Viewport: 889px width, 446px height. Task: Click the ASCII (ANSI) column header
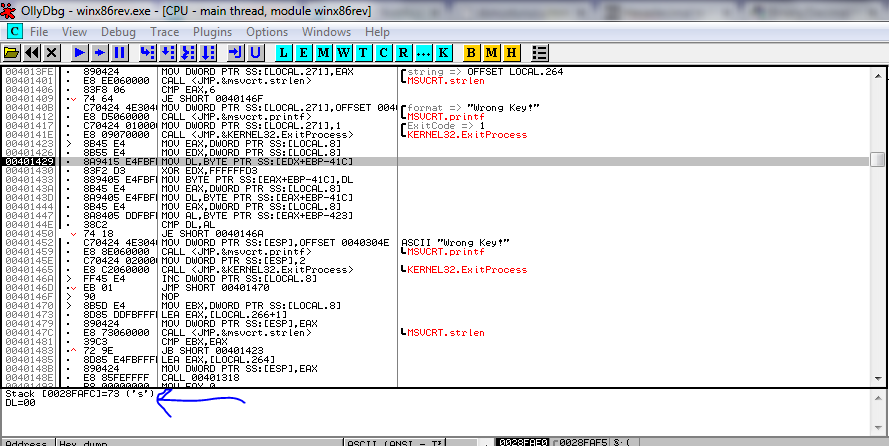pos(395,443)
